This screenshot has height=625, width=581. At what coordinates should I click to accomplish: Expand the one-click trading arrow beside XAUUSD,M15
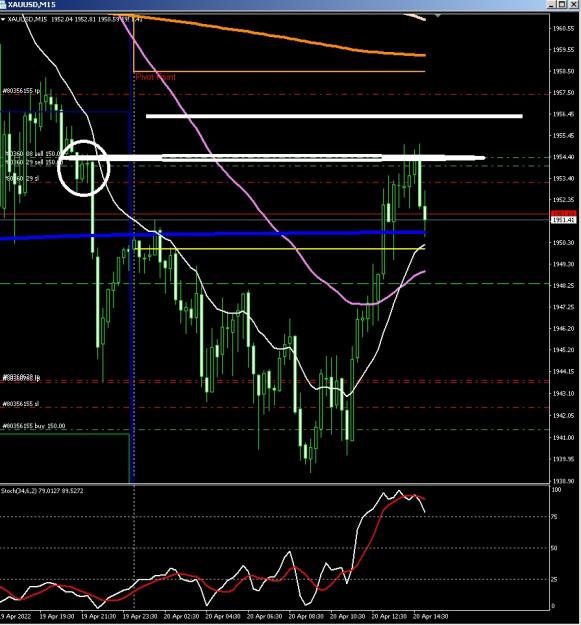[3, 19]
